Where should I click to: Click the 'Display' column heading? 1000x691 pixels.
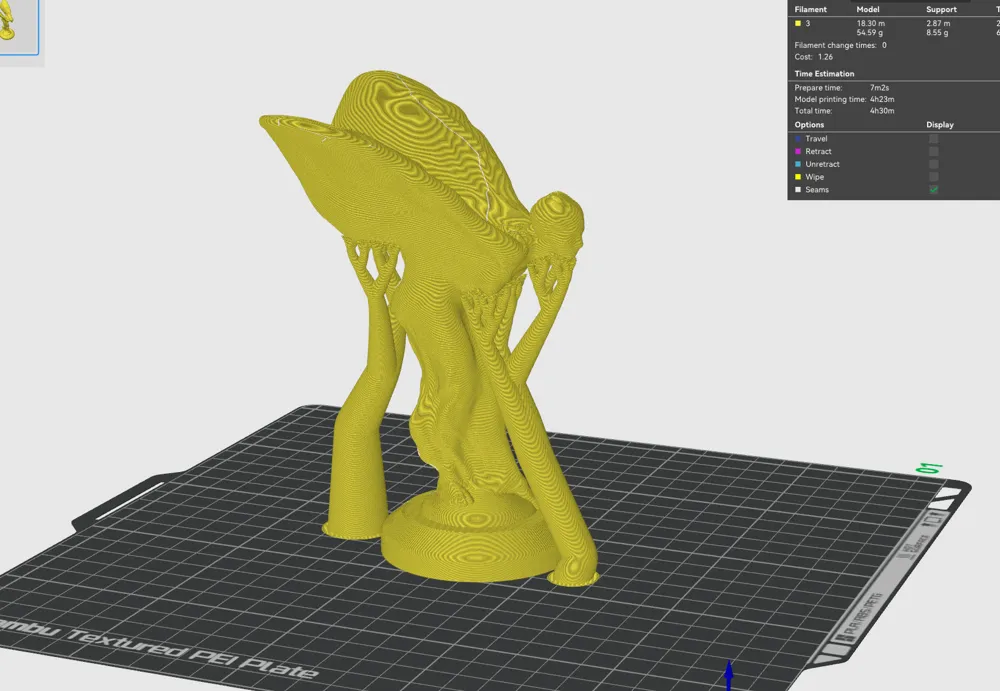pos(940,125)
